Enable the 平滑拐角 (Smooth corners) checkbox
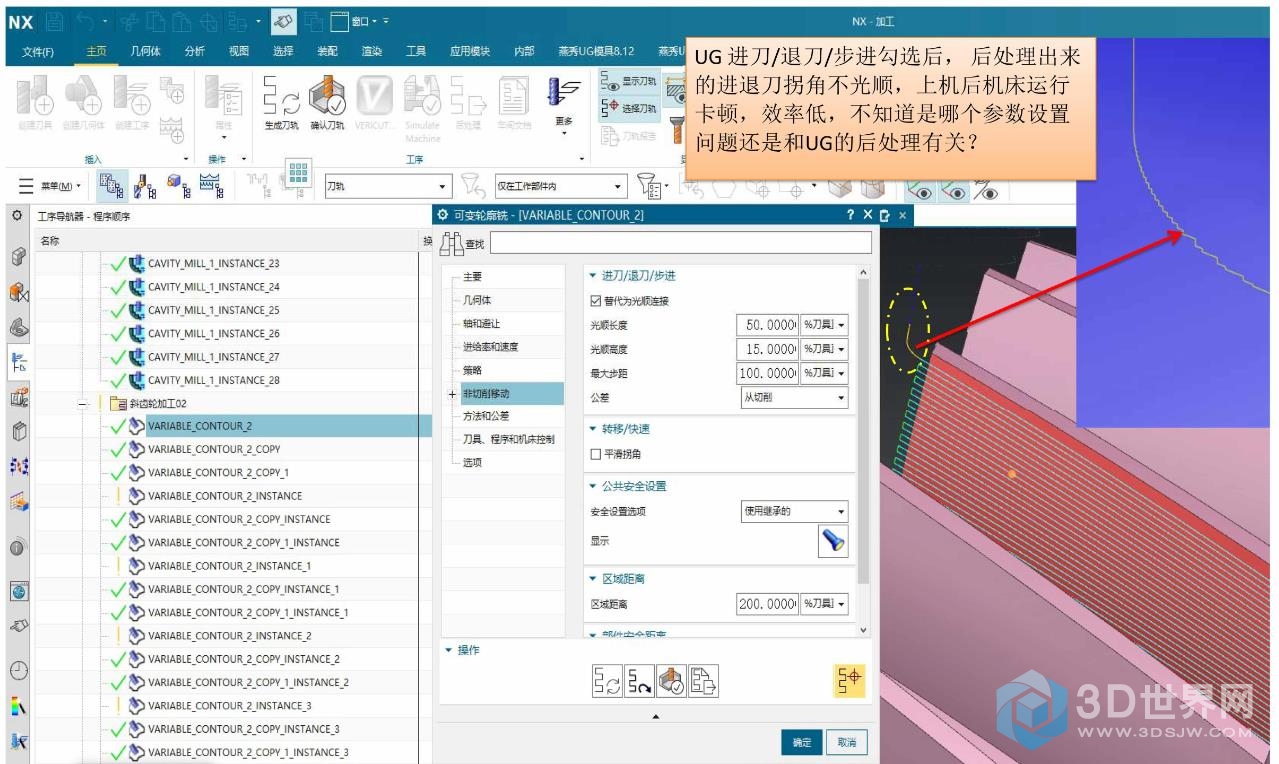This screenshot has height=764, width=1279. 597,454
